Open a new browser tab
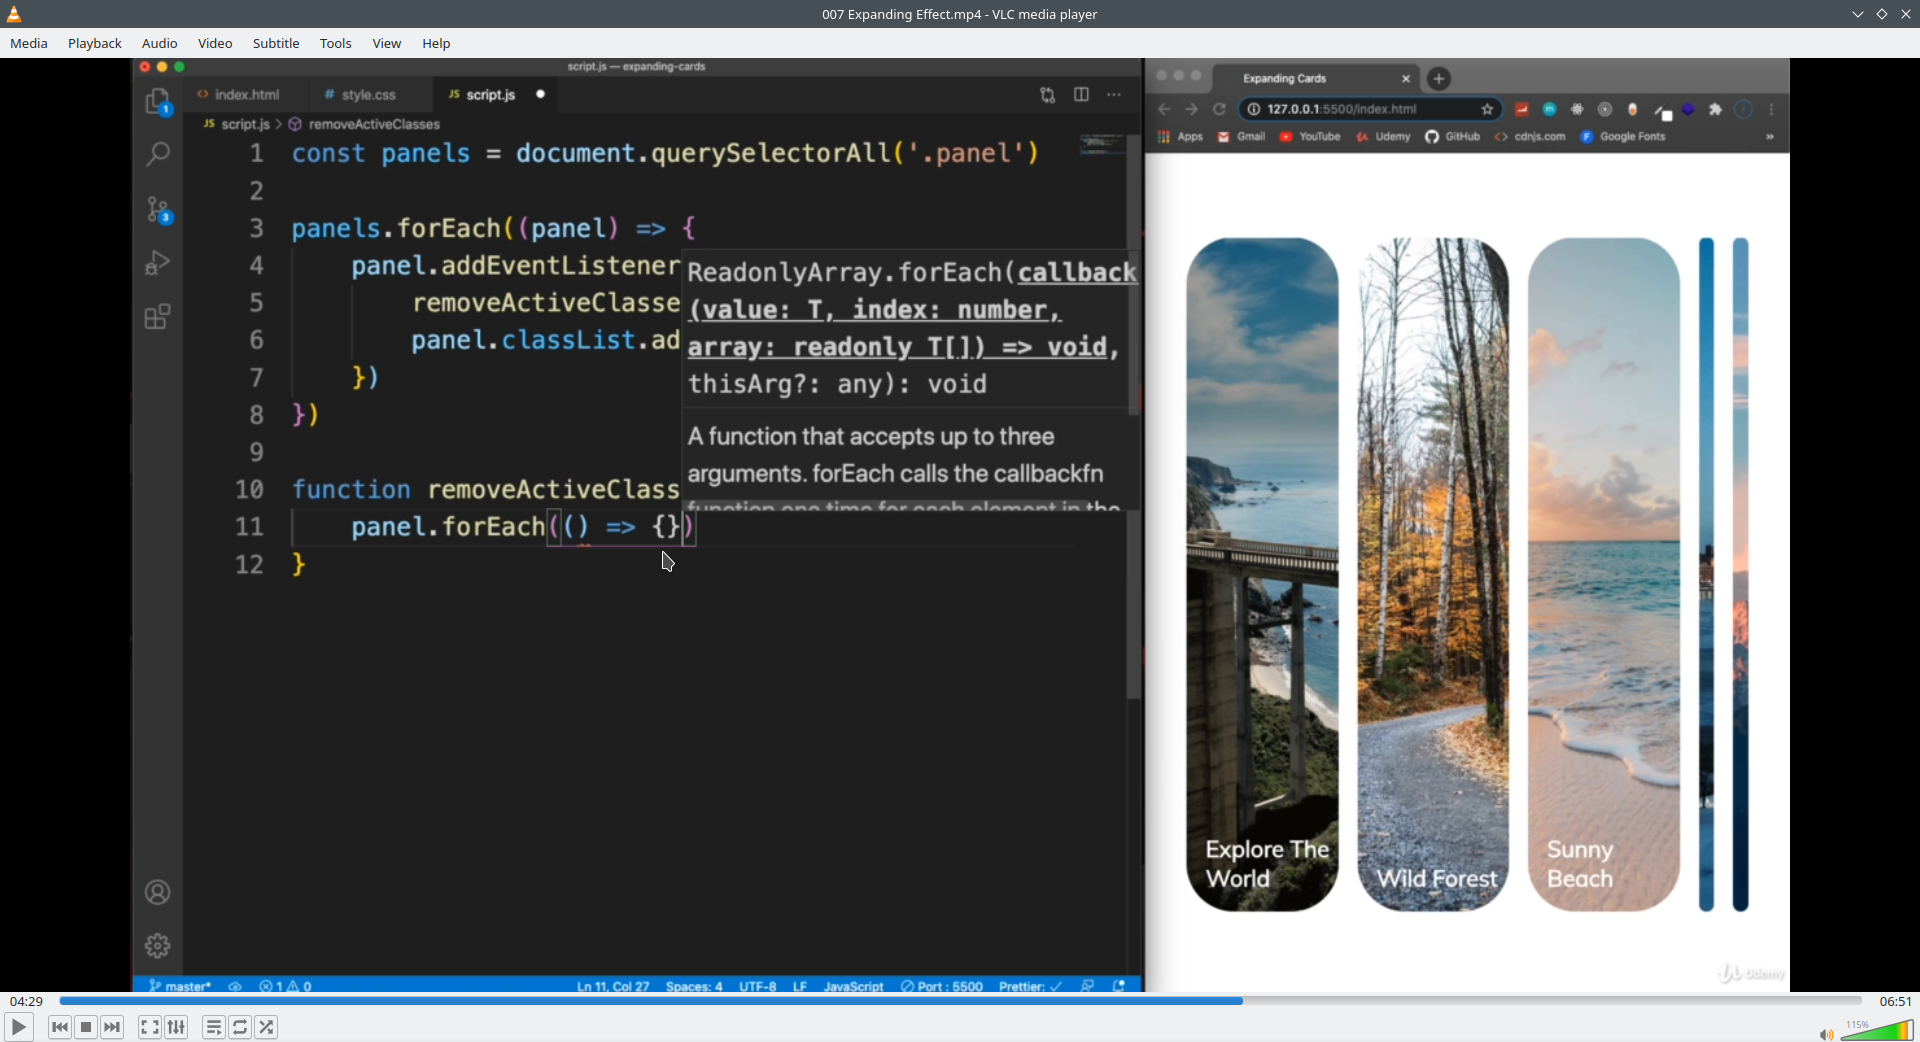The image size is (1920, 1042). coord(1439,78)
